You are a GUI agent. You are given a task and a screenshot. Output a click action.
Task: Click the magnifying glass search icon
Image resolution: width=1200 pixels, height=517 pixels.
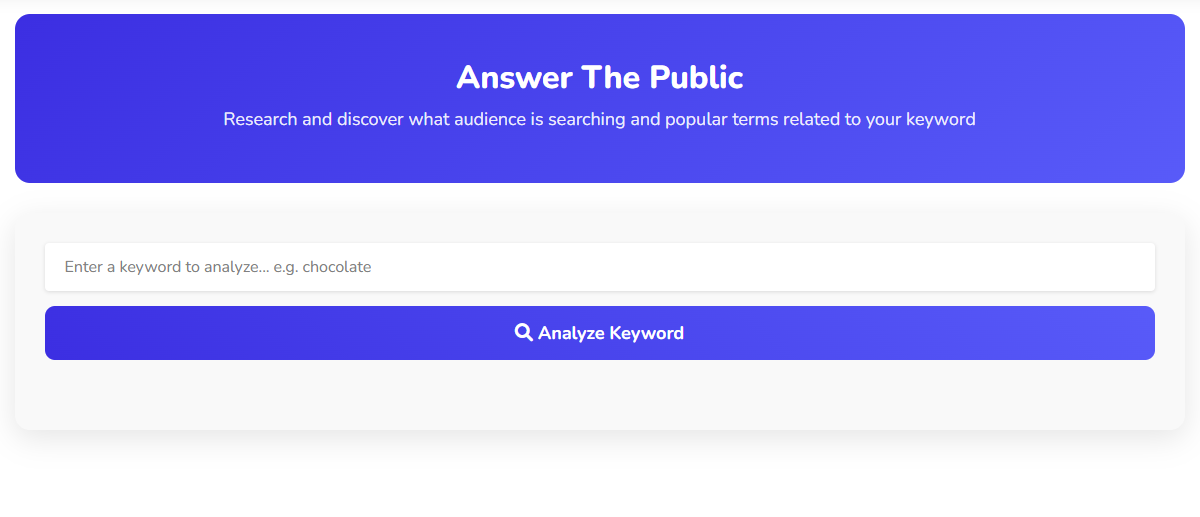(x=523, y=332)
